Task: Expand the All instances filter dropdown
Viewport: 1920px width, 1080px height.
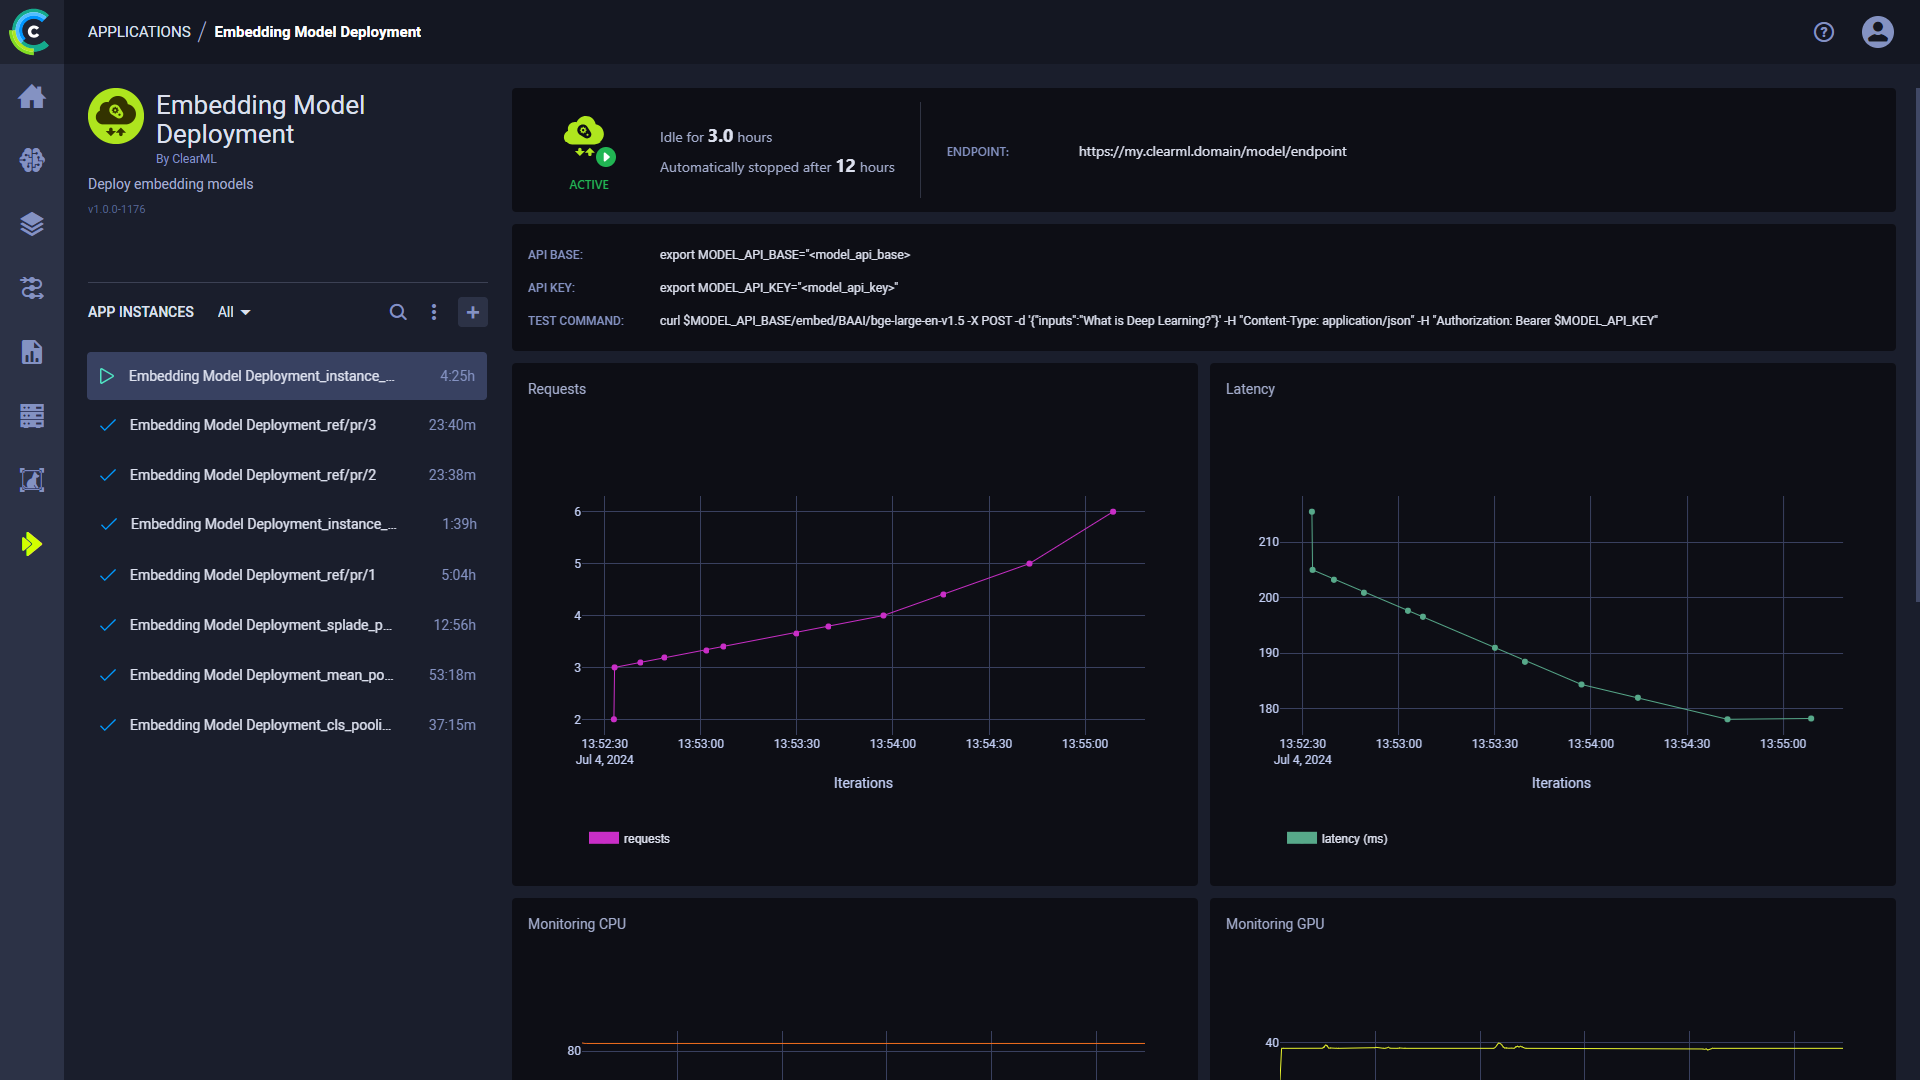Action: click(234, 312)
